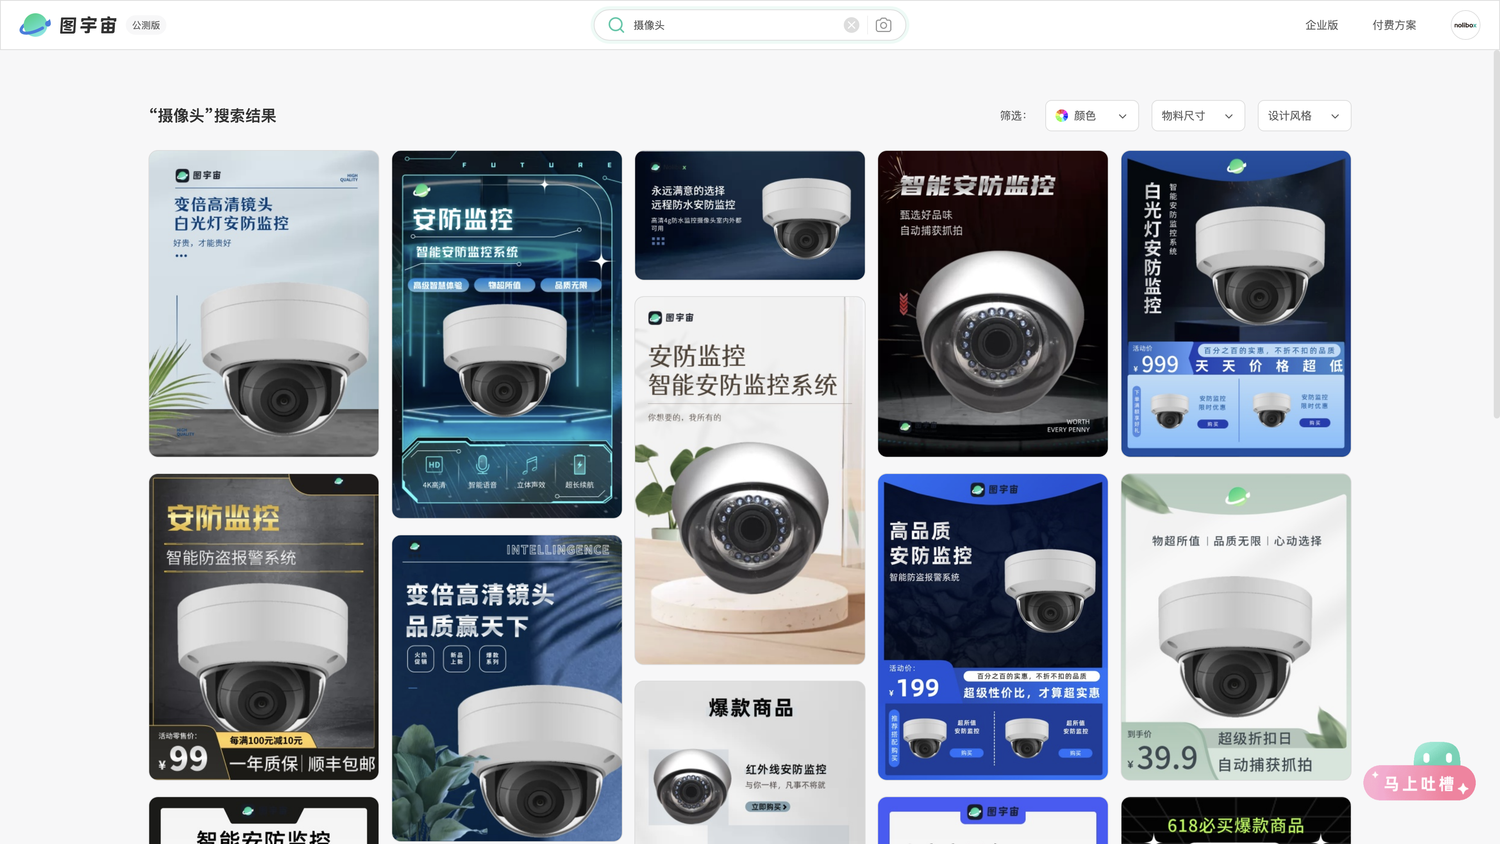Open 变倍高清镜头 白光灯安防监控 template
This screenshot has height=844, width=1500.
click(264, 304)
